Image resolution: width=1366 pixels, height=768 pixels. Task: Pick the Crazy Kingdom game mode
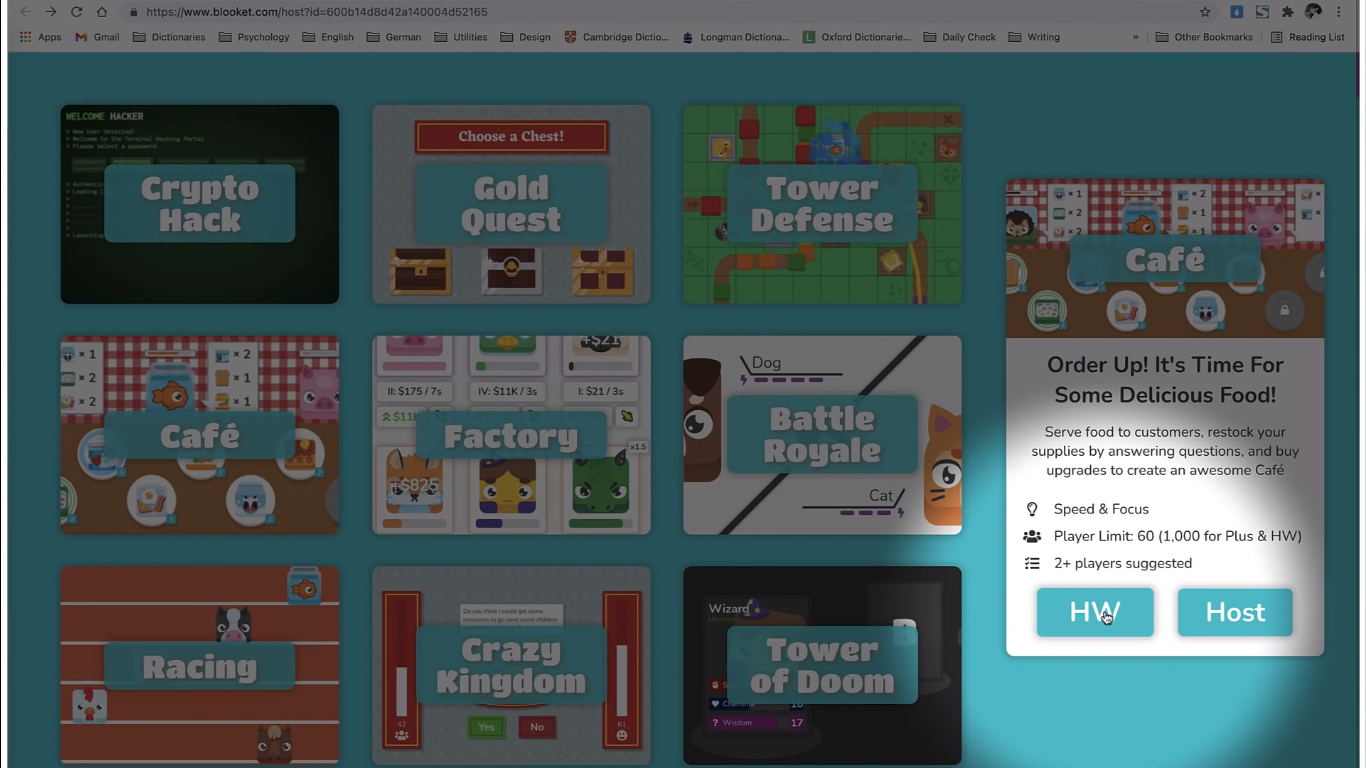[511, 666]
